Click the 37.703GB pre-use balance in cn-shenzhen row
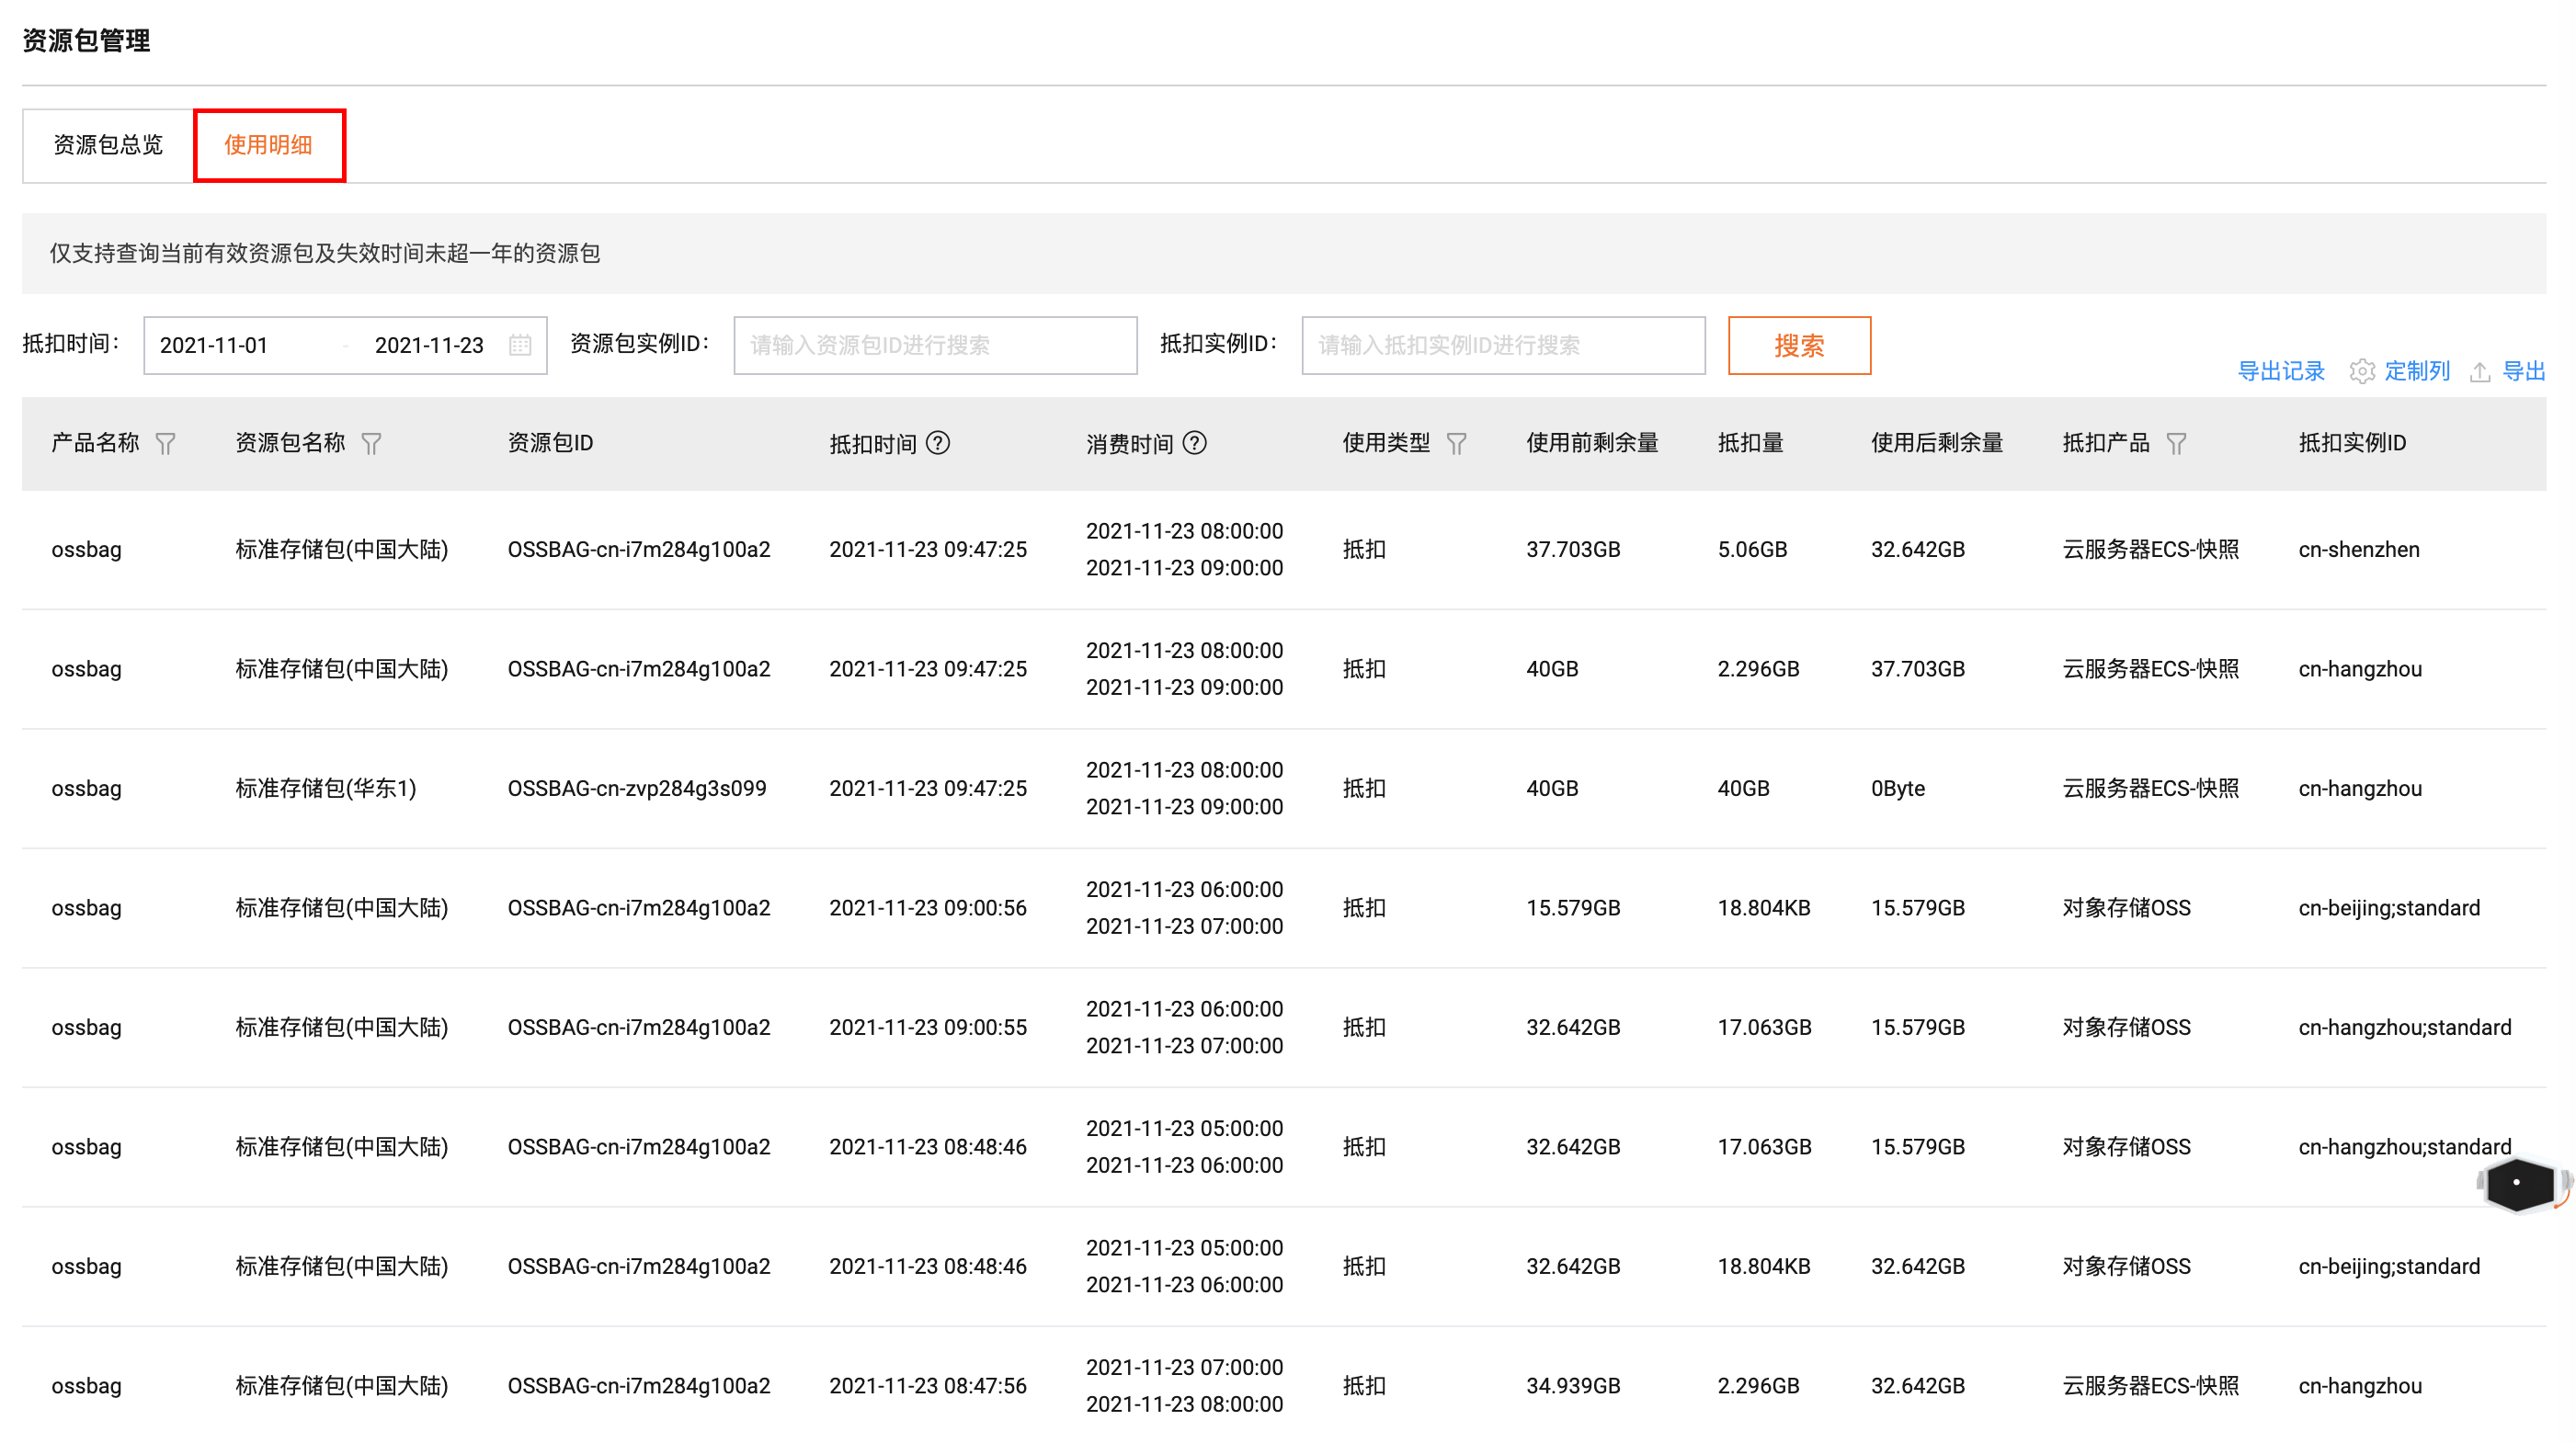Viewport: 2576px width, 1443px height. [1573, 549]
